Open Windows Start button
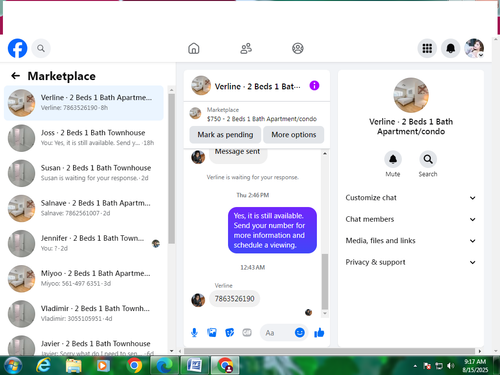Screen dimensions: 500x375 [13, 365]
